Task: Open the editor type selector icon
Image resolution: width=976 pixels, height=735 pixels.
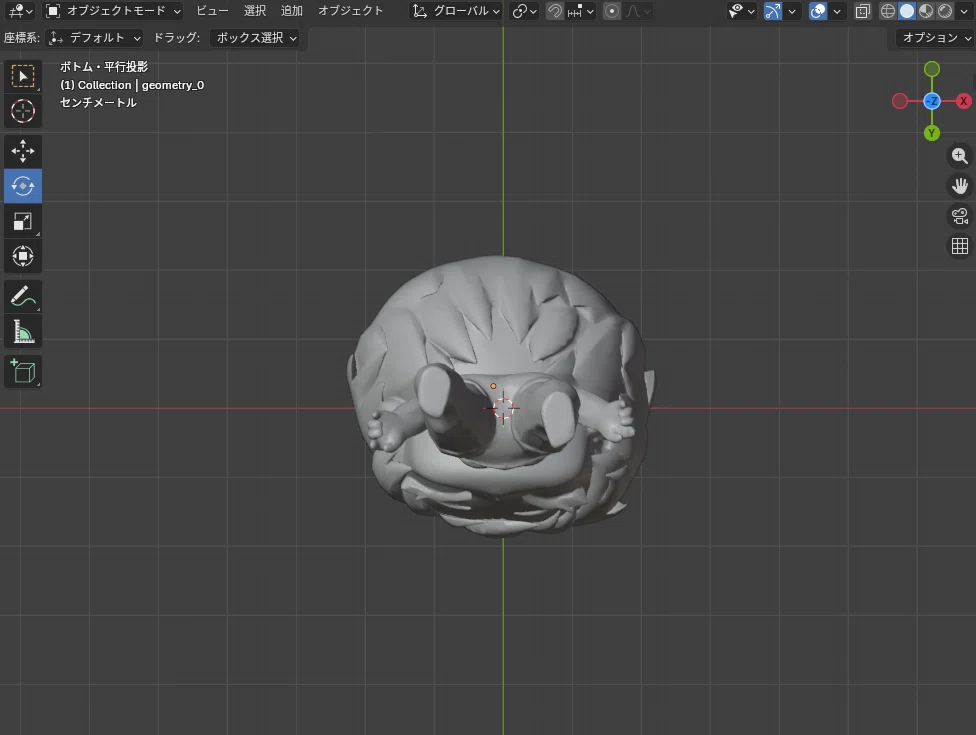Action: click(x=21, y=11)
